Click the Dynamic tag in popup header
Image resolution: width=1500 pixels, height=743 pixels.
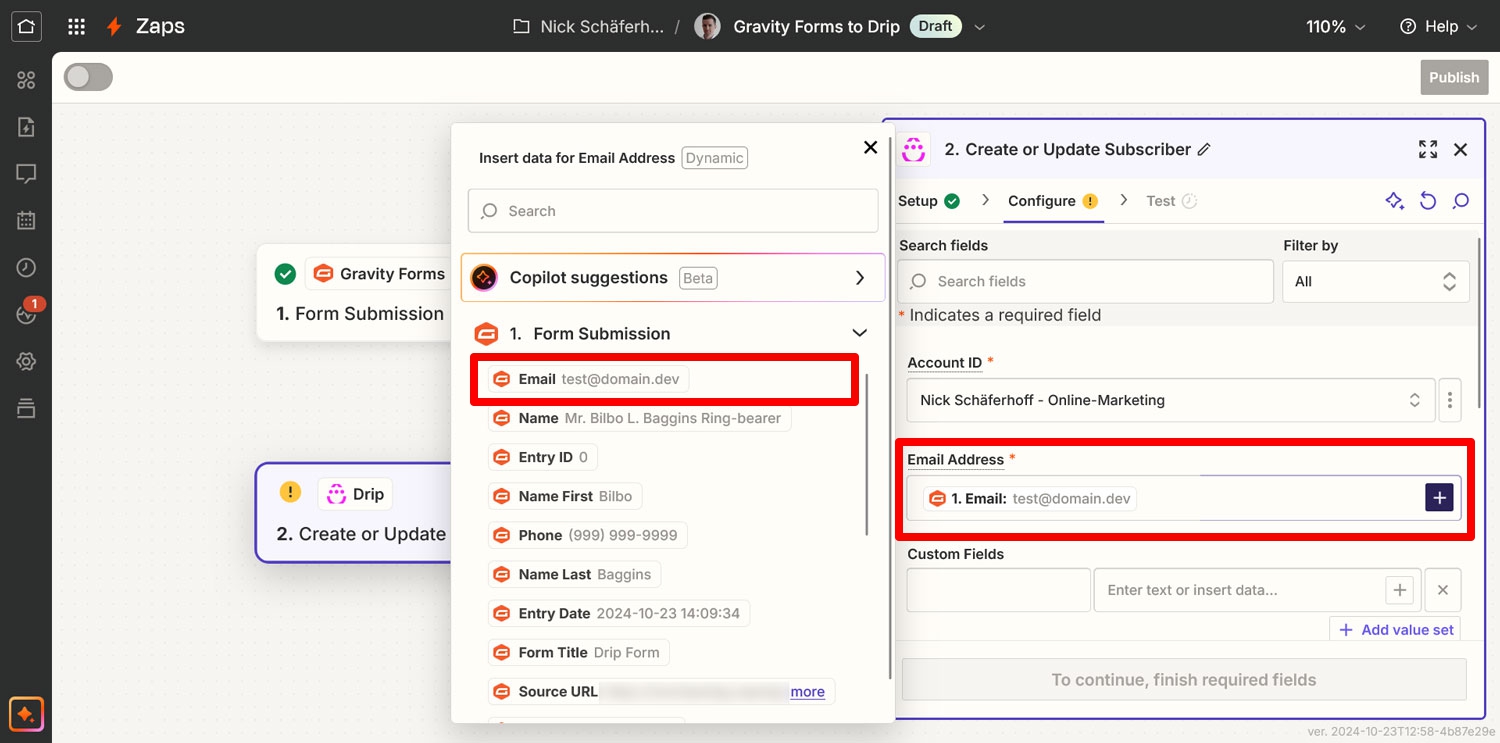coord(714,158)
